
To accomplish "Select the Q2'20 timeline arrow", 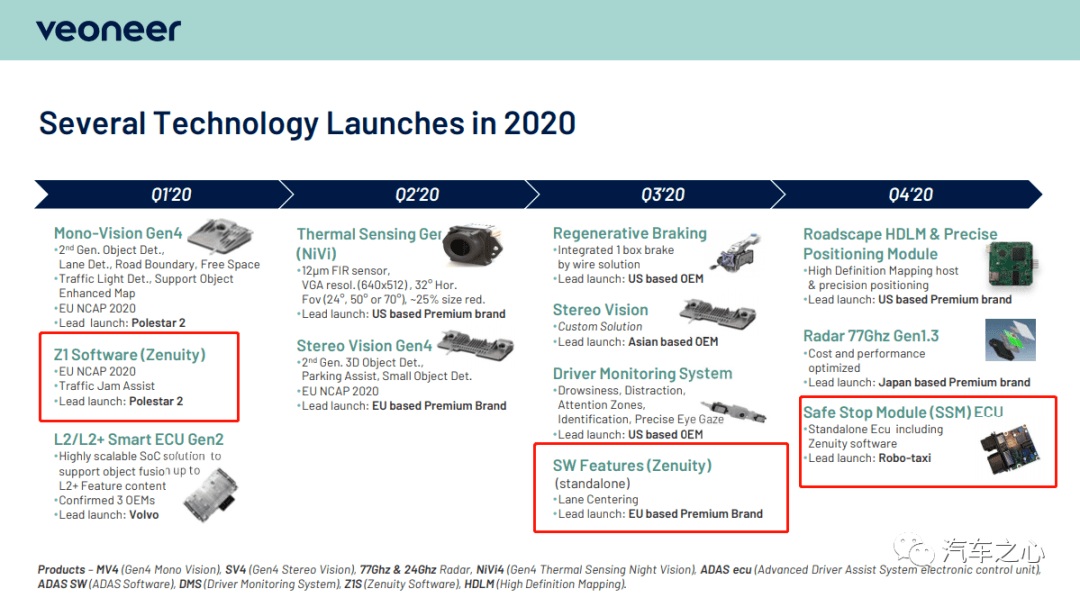I will (409, 194).
